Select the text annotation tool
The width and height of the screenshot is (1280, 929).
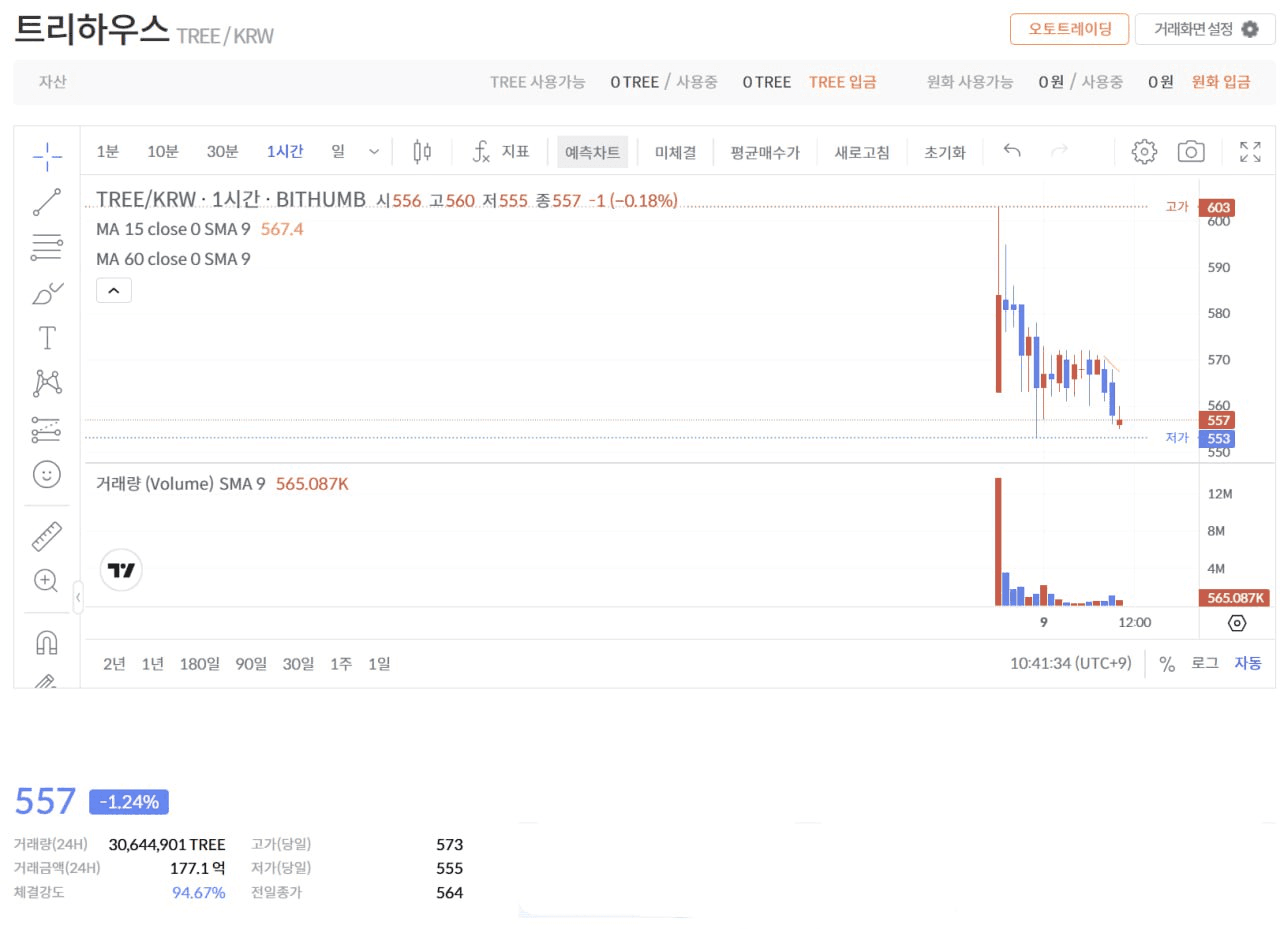(x=47, y=338)
